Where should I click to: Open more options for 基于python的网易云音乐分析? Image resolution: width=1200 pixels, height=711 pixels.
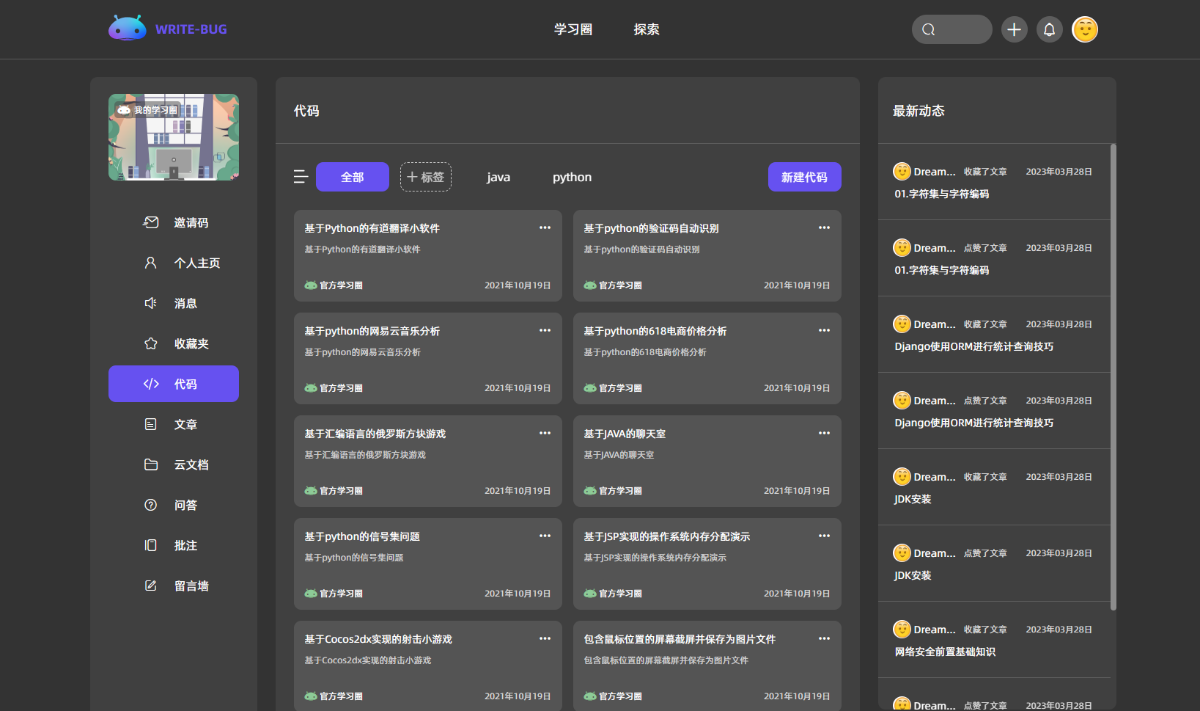tap(545, 330)
